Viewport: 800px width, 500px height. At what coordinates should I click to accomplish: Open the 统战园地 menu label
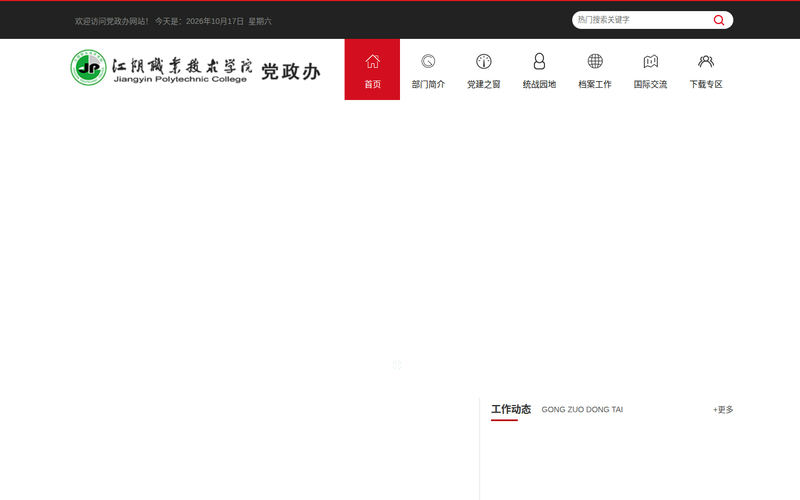[x=539, y=84]
